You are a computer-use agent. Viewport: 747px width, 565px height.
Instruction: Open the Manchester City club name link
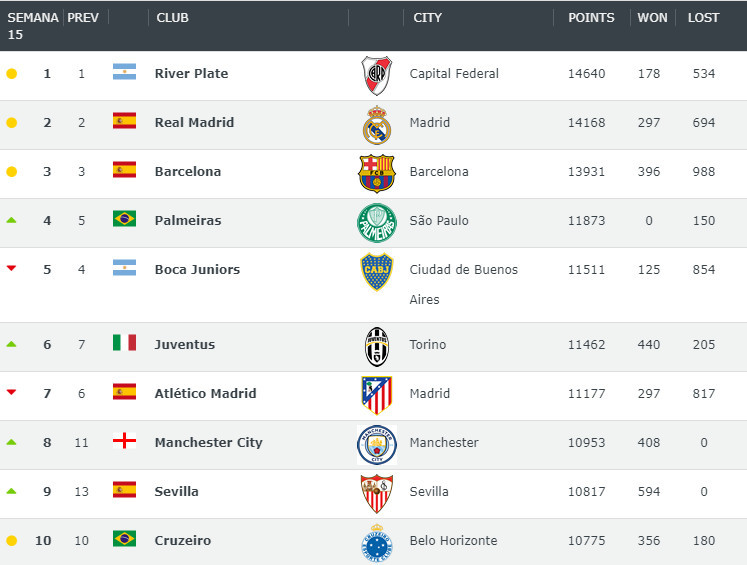point(208,442)
